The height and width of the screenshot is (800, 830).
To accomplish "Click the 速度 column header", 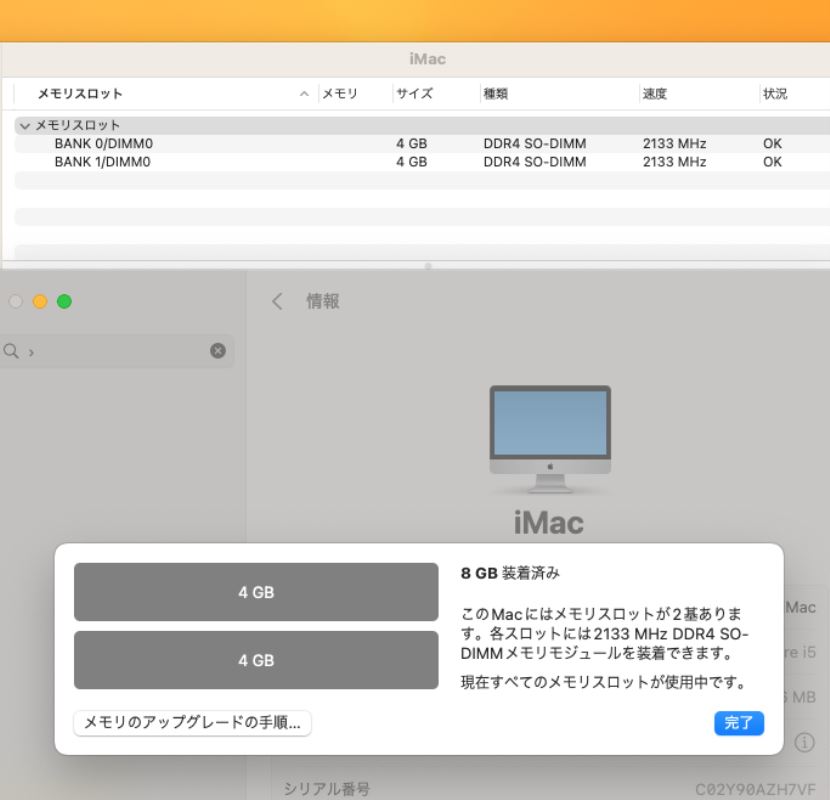I will coord(655,94).
